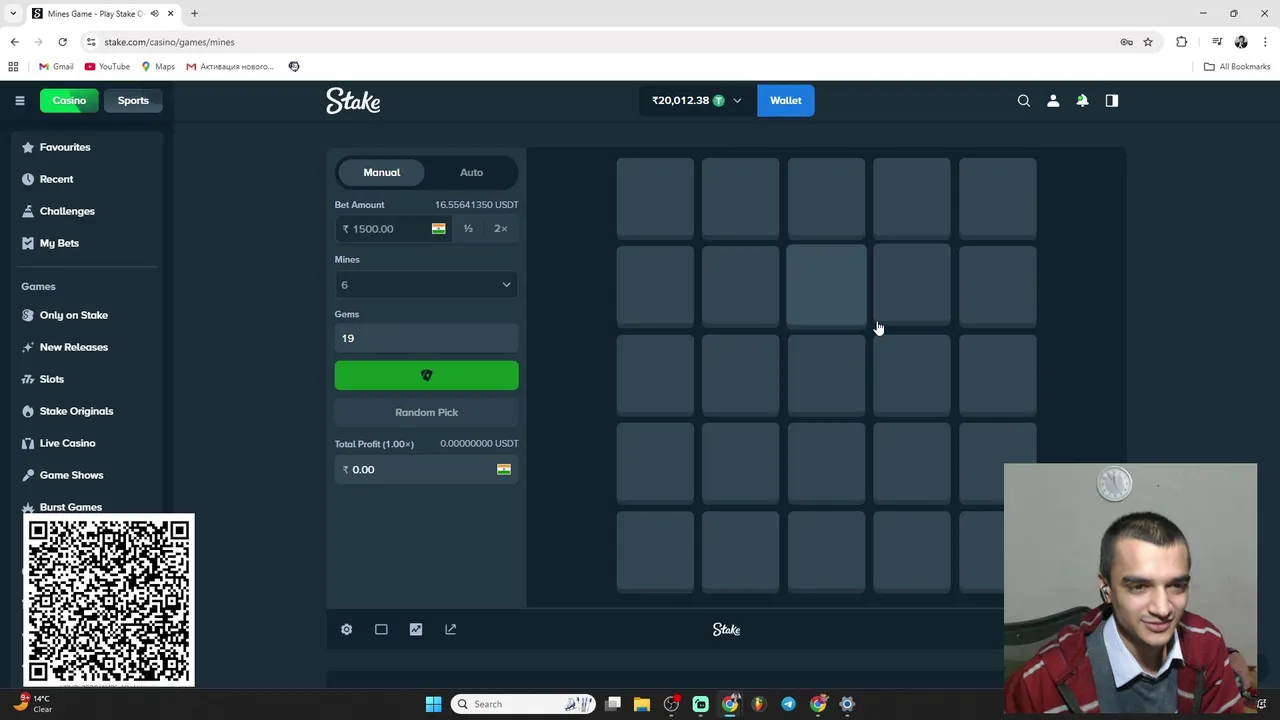
Task: Click the Windows taskbar Search box
Action: pyautogui.click(x=523, y=704)
